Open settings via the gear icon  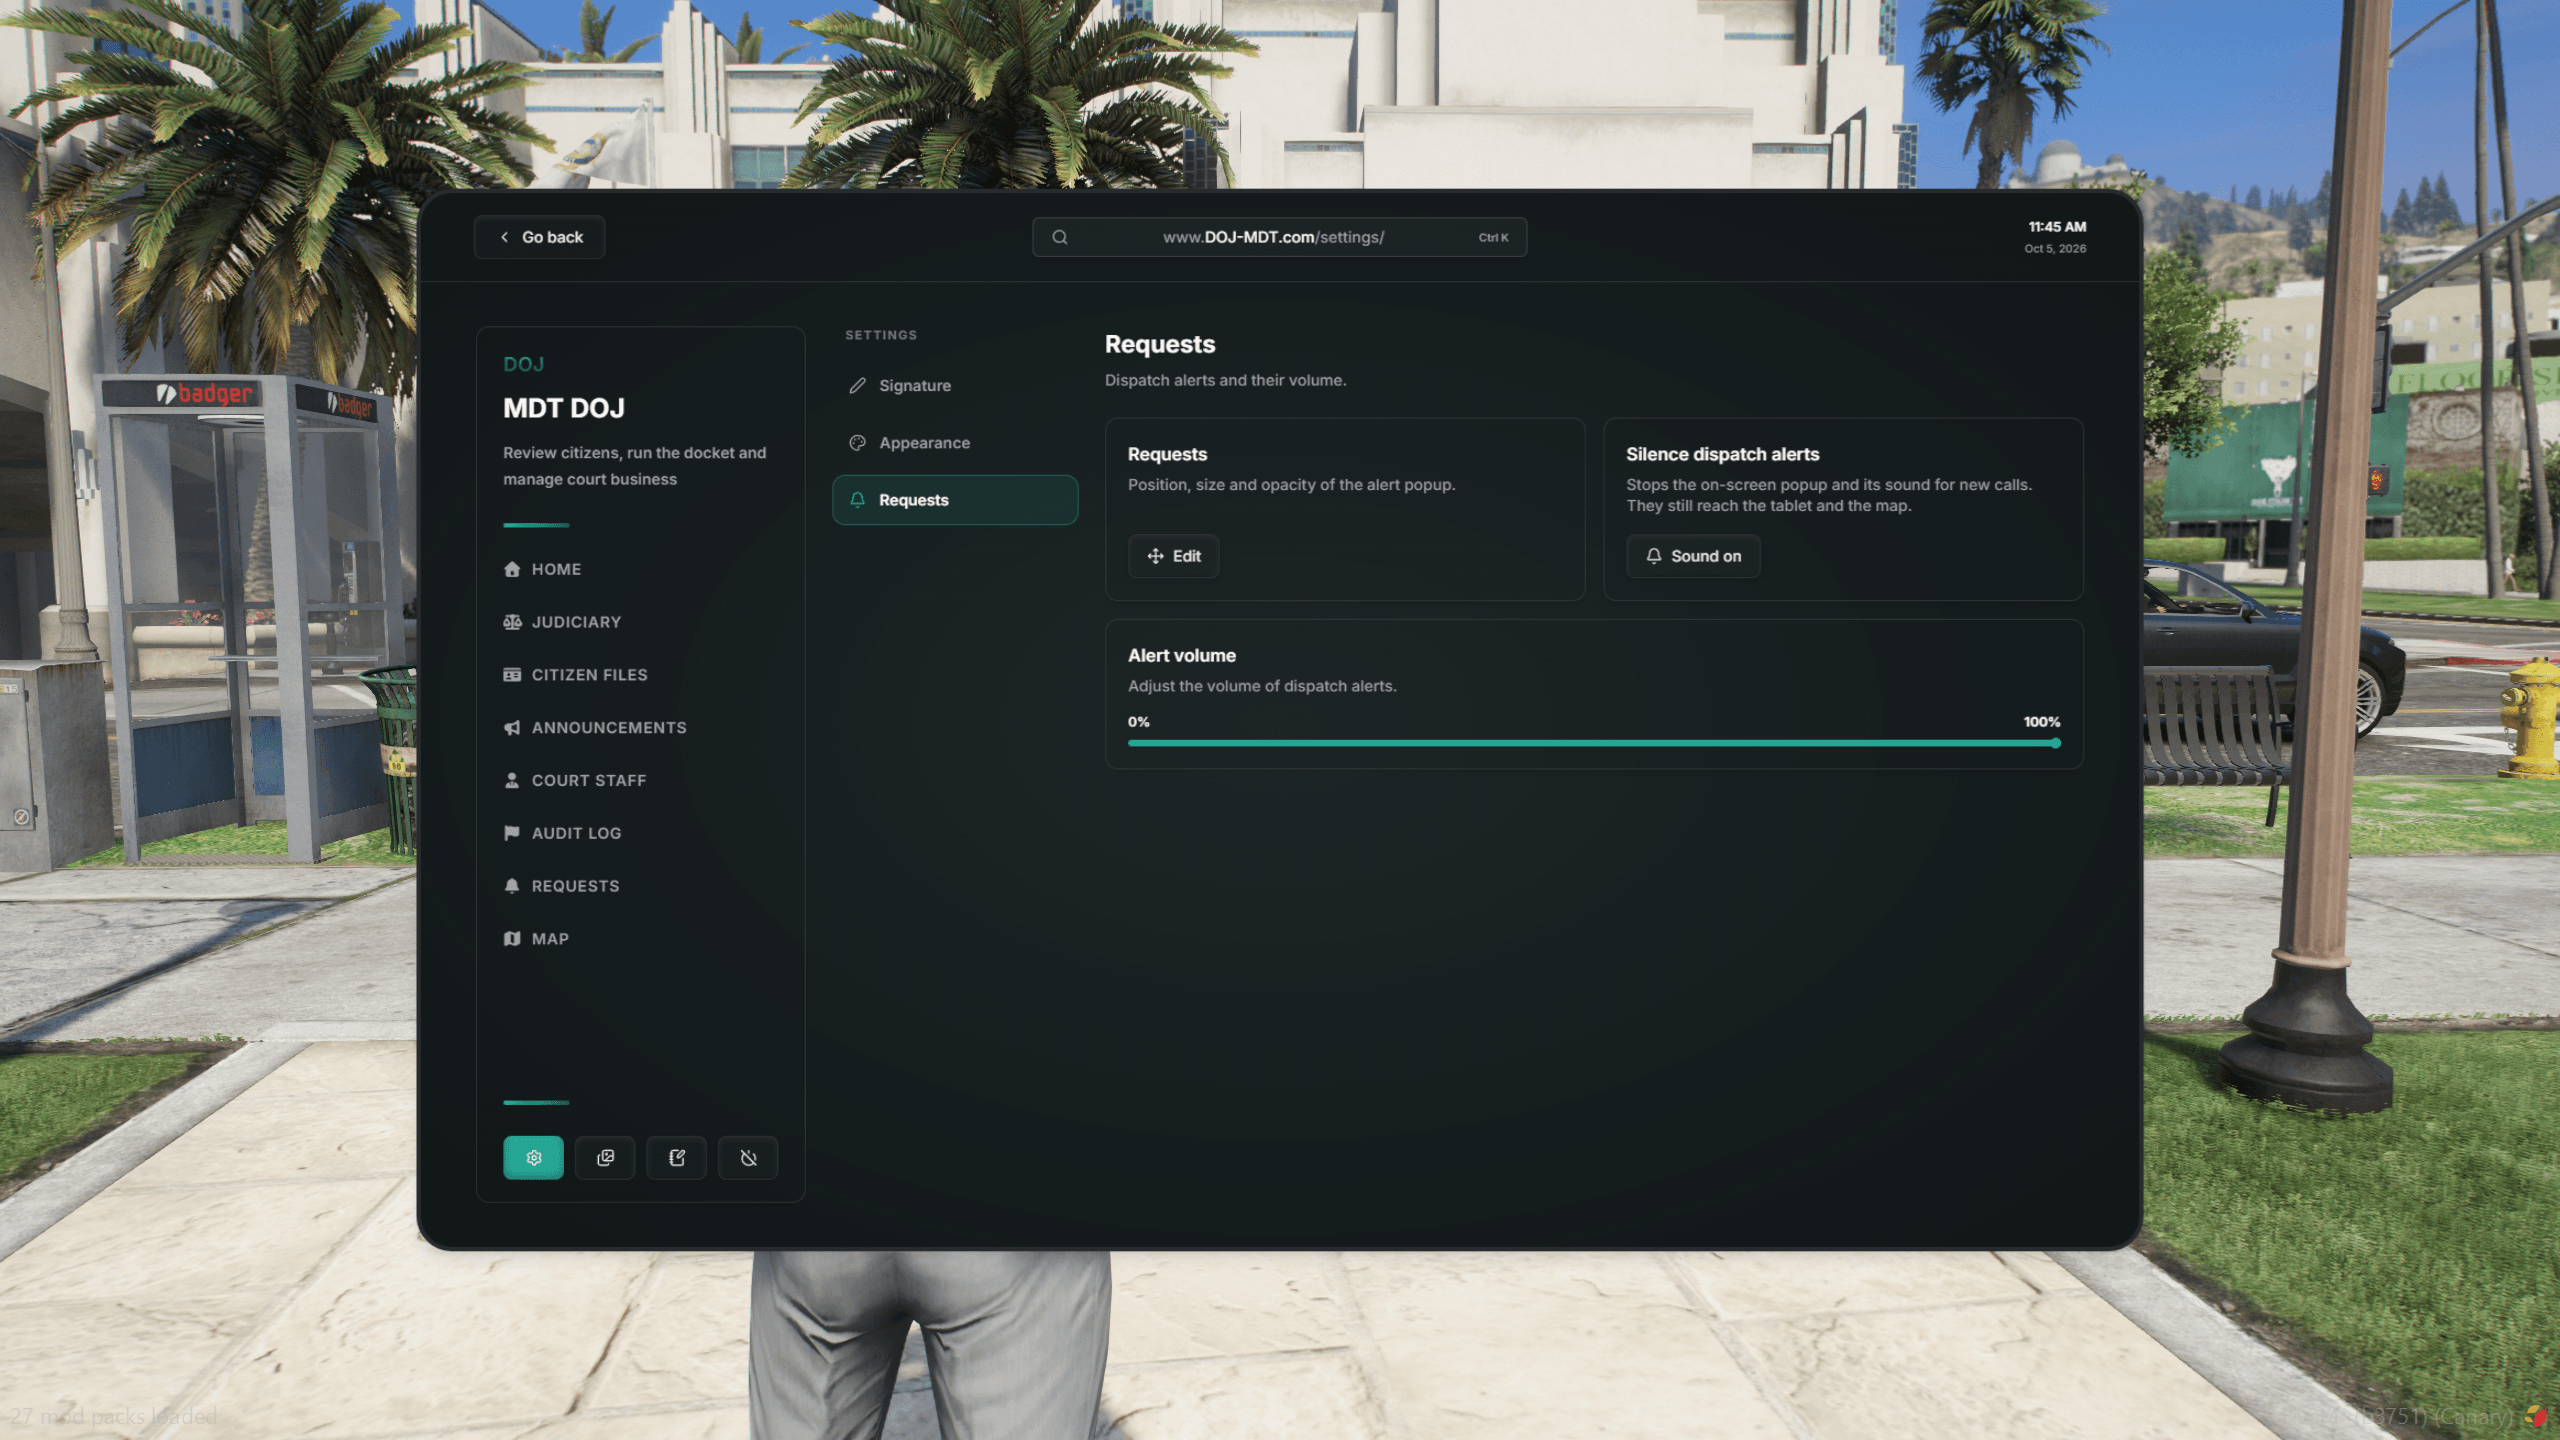click(x=533, y=1157)
